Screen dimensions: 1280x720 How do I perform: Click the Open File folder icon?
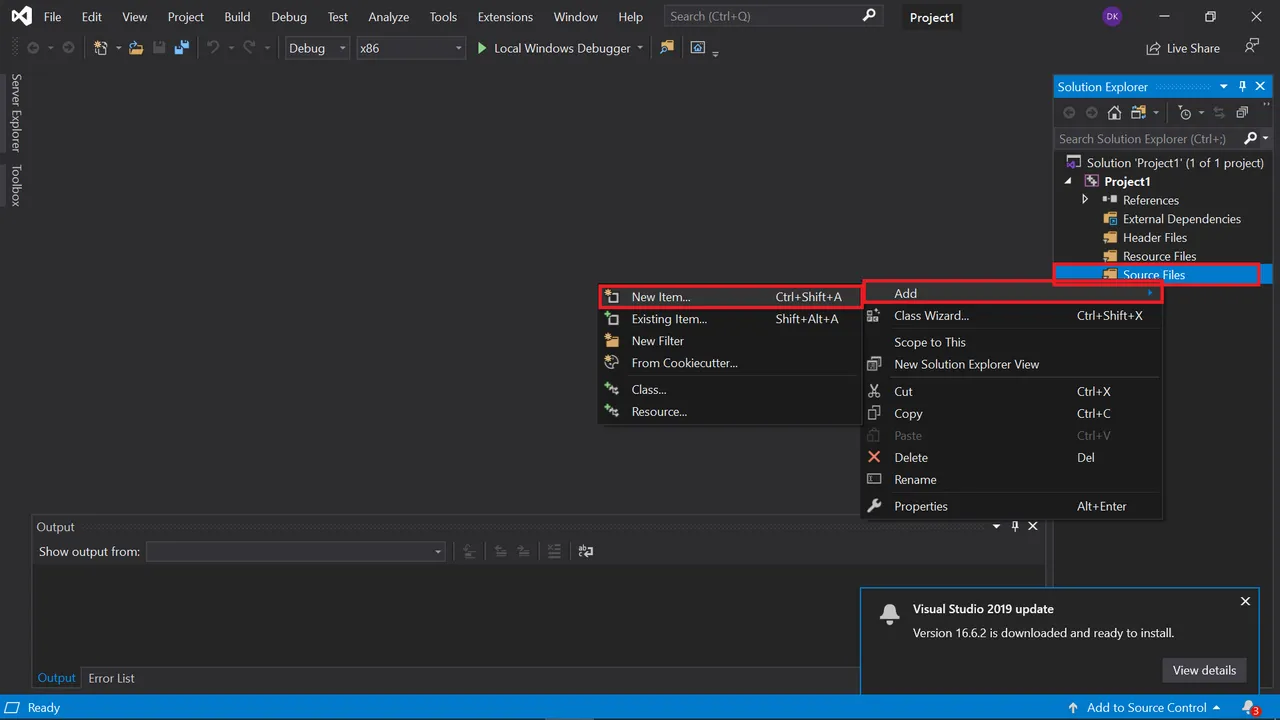click(x=136, y=48)
